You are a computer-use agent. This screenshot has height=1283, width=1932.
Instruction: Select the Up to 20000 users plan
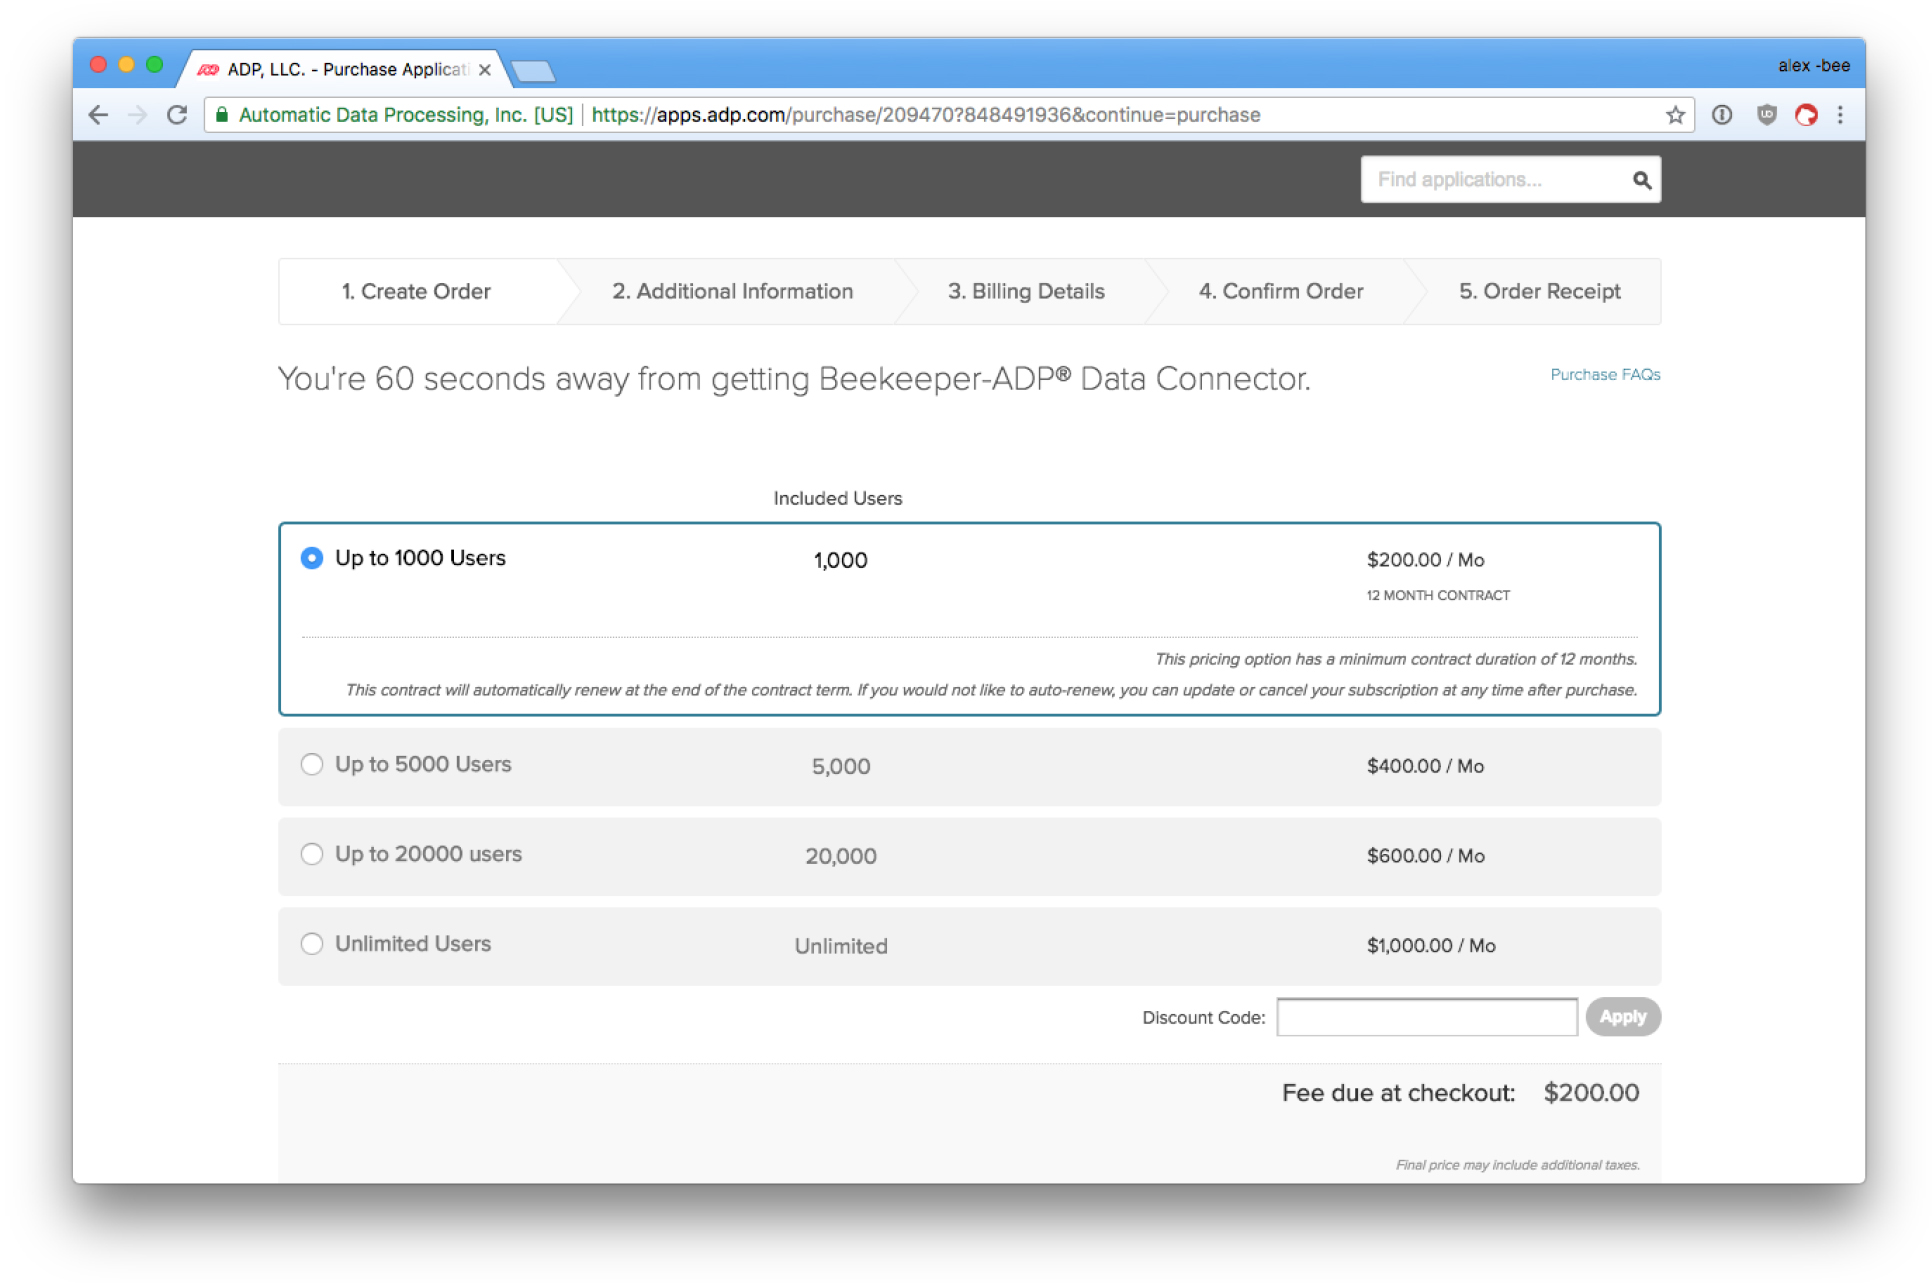click(312, 854)
